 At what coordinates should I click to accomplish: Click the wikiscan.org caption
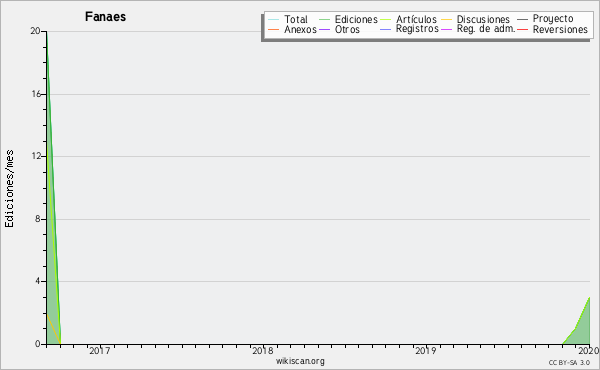click(300, 361)
